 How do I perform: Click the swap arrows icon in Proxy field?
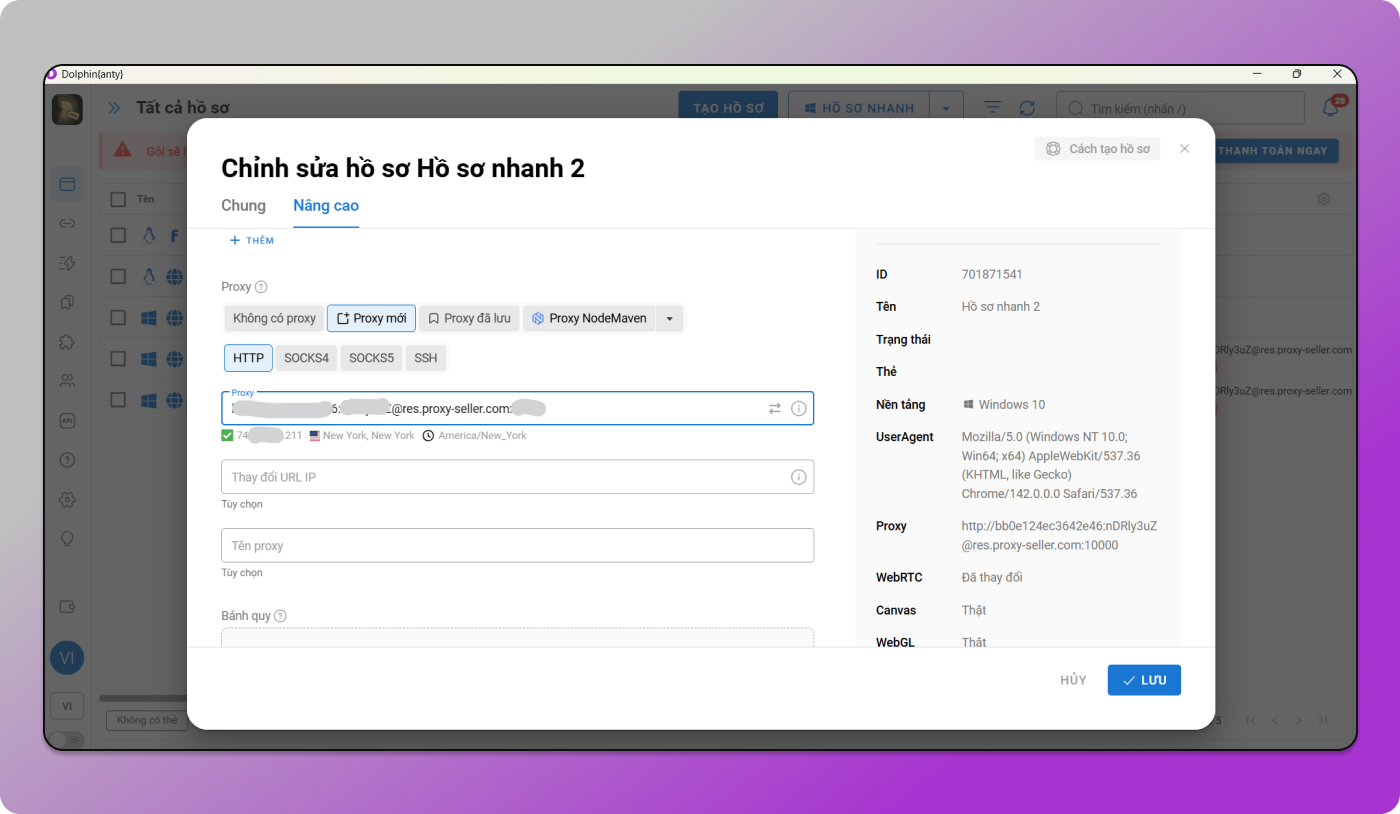tap(774, 408)
